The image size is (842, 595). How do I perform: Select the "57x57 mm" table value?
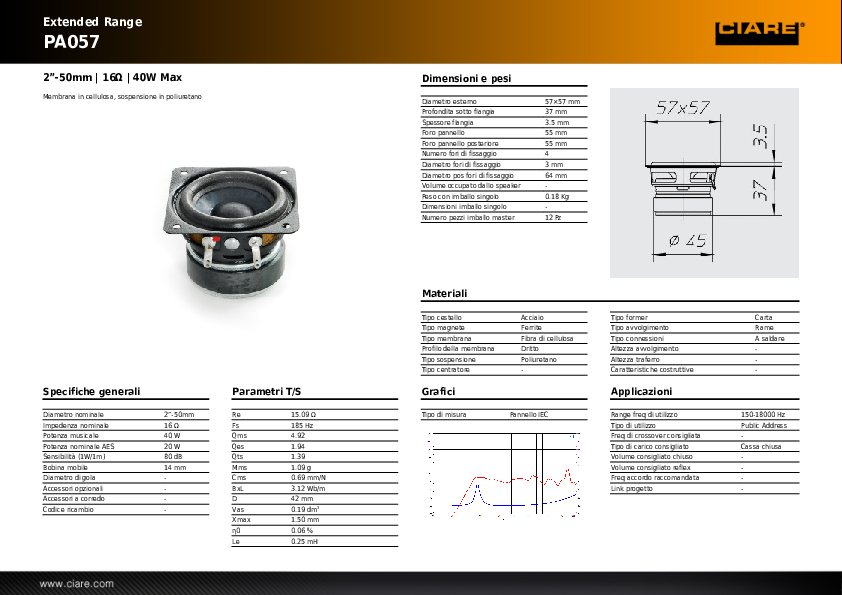click(562, 101)
